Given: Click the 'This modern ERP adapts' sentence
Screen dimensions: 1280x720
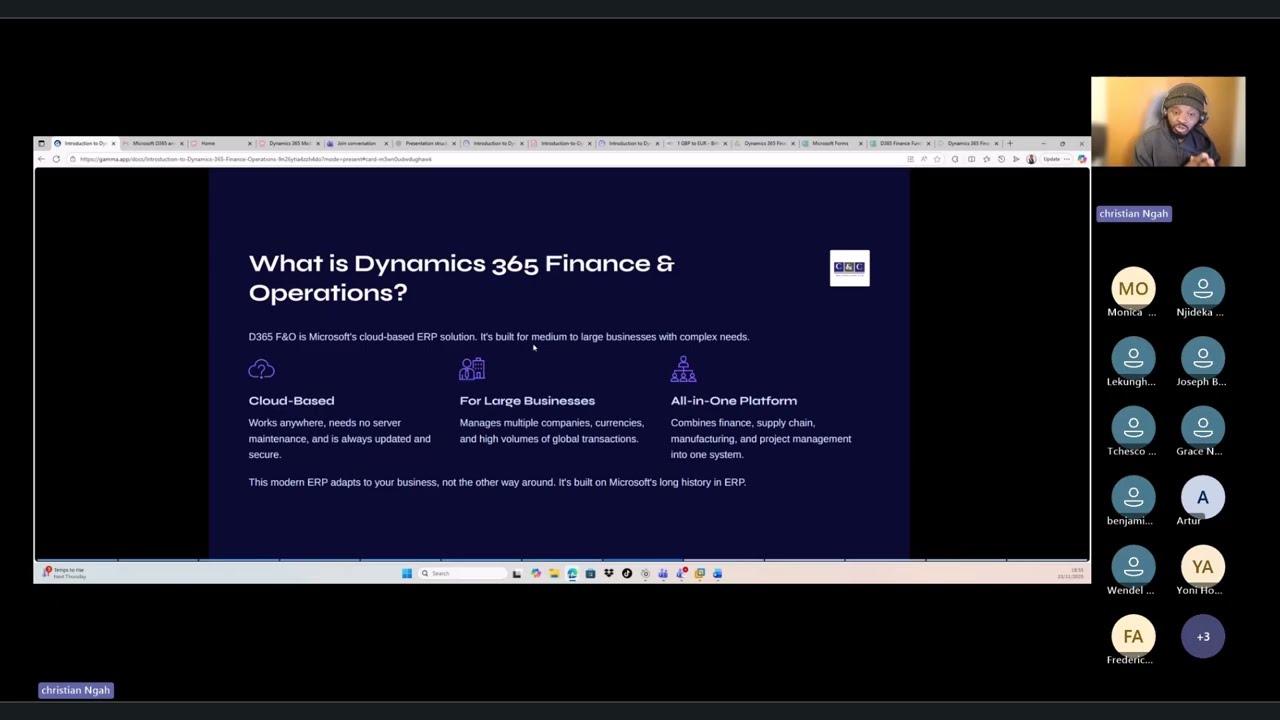Looking at the screenshot, I should tap(497, 482).
